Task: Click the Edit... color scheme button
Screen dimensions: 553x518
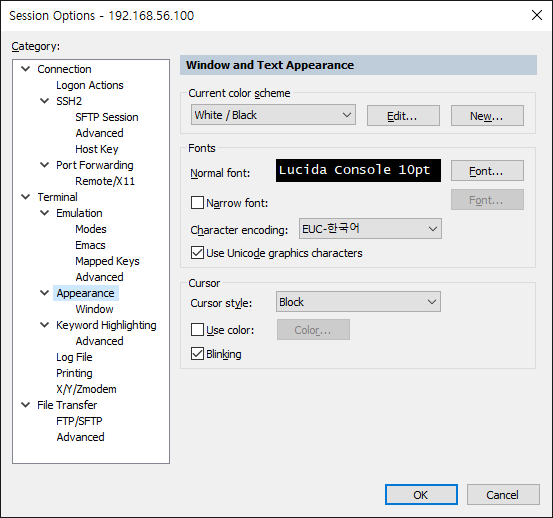Action: [403, 115]
